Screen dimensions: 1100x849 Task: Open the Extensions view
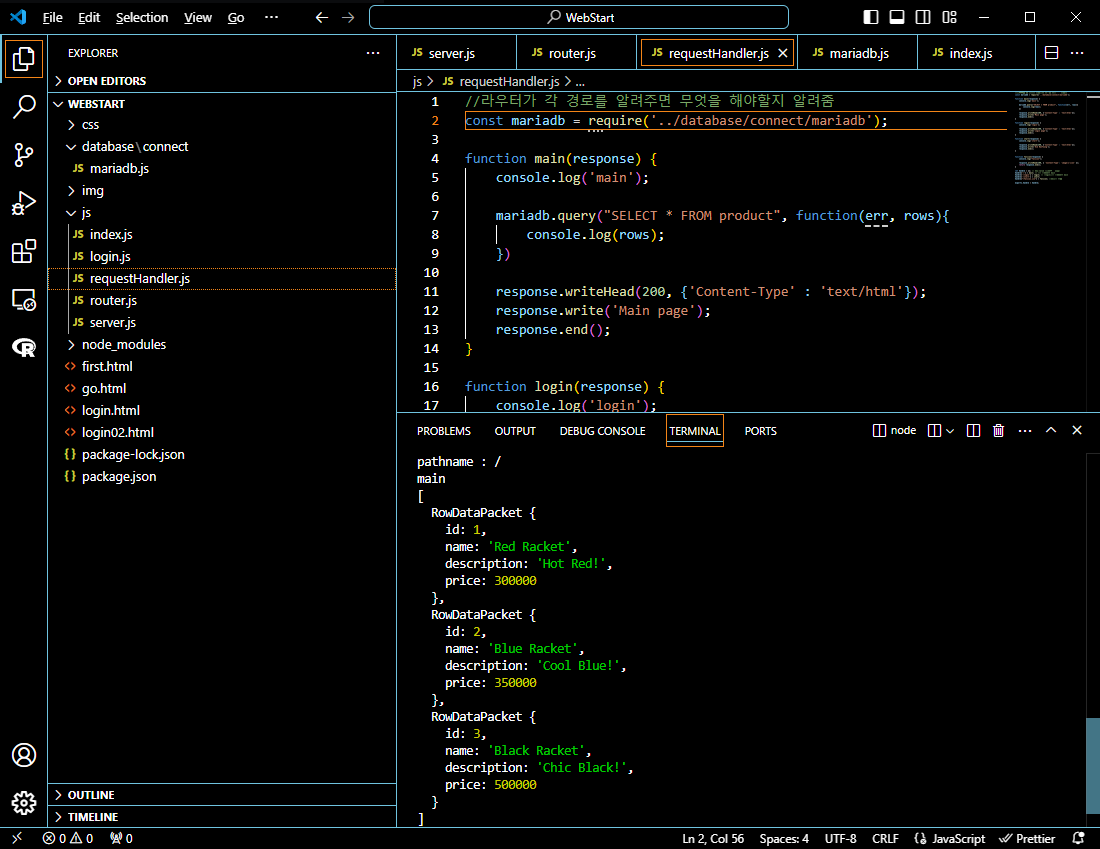pos(24,251)
